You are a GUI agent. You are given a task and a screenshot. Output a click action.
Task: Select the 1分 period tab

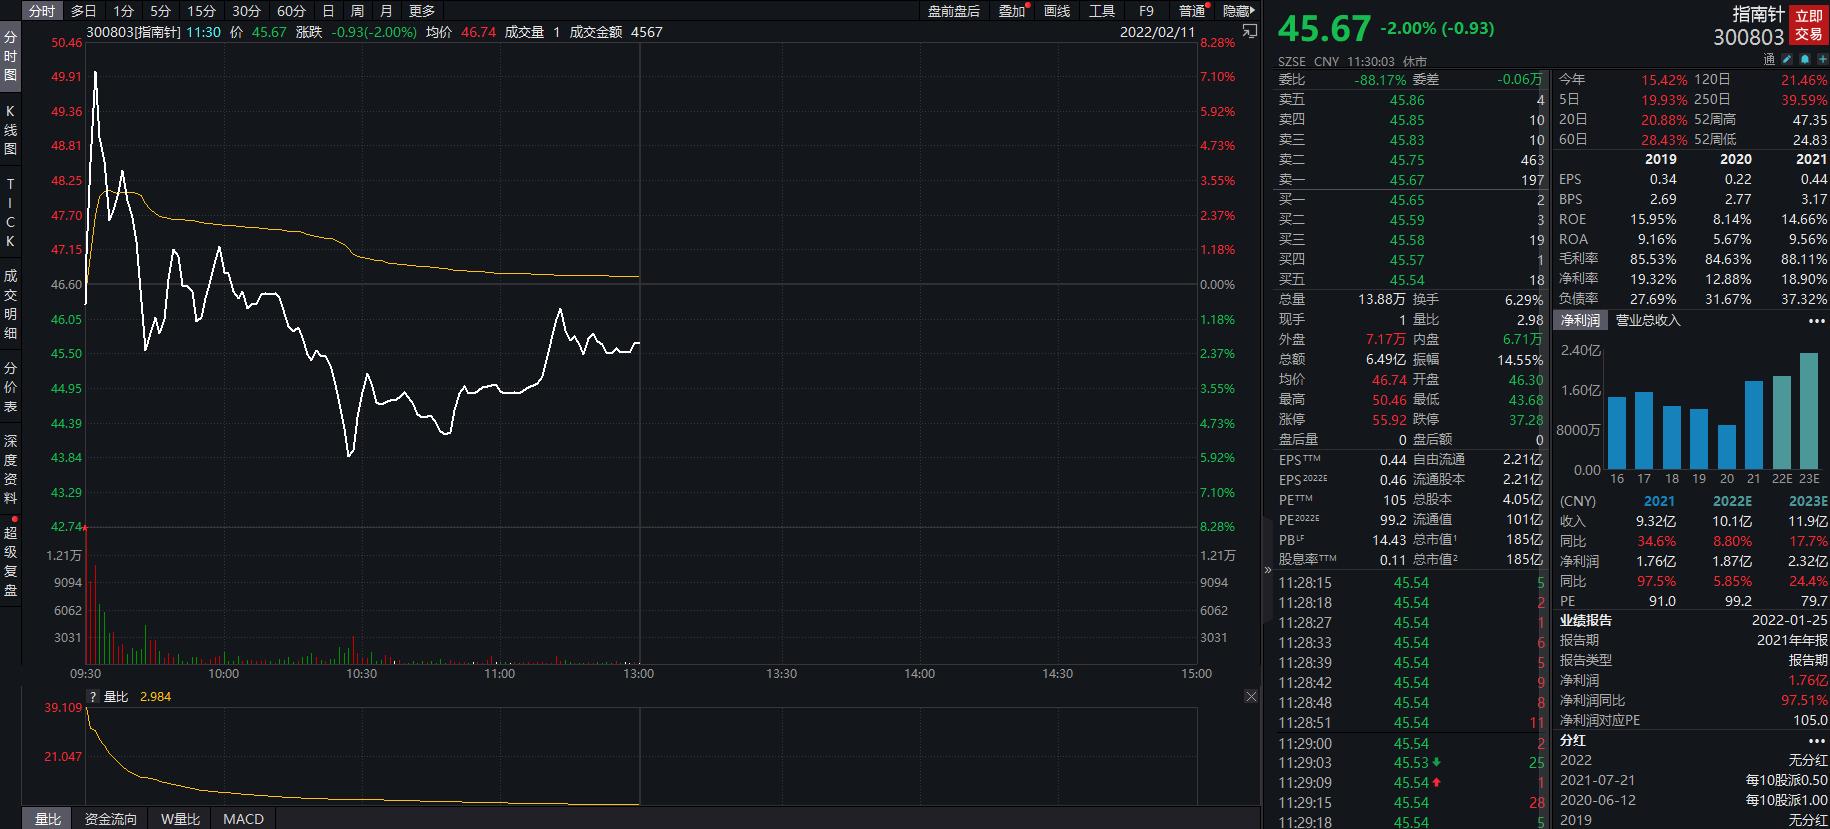point(123,11)
